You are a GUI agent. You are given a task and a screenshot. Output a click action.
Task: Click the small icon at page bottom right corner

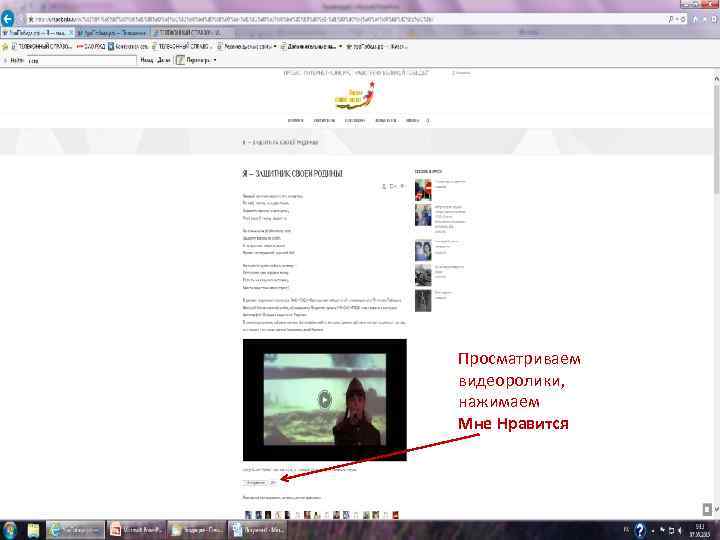tap(707, 509)
